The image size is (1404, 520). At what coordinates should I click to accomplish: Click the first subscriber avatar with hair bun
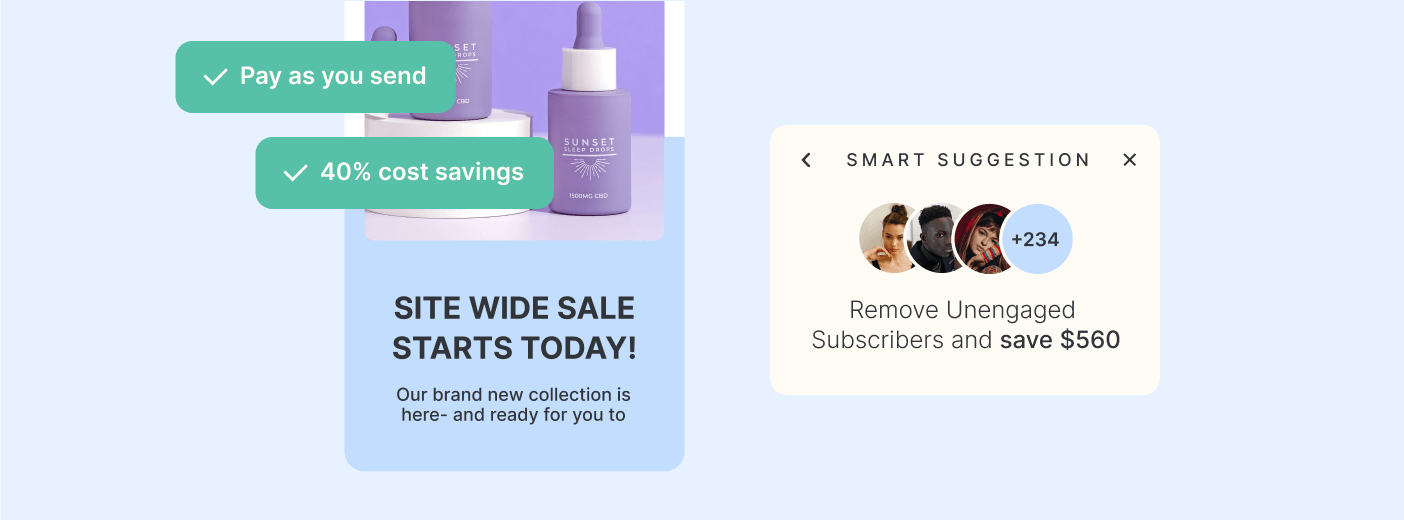click(889, 238)
